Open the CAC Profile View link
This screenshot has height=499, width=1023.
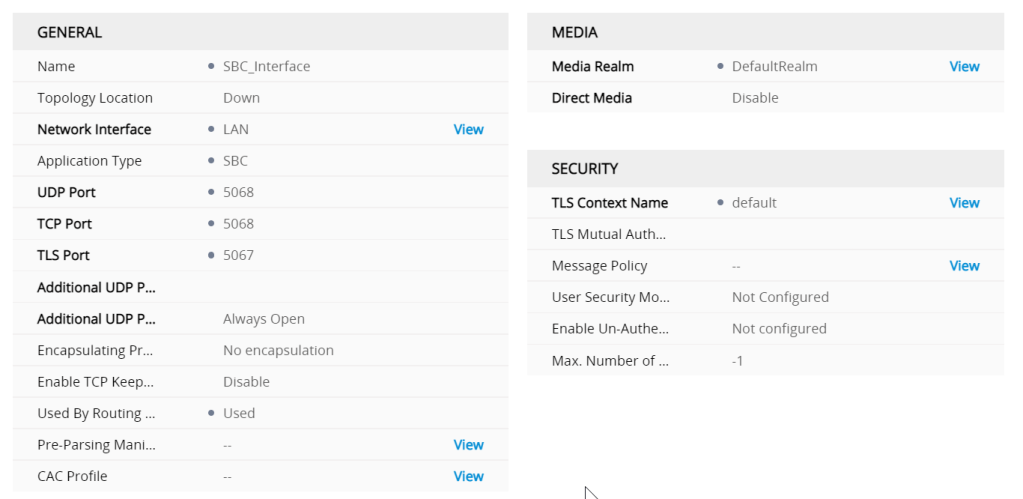[468, 476]
